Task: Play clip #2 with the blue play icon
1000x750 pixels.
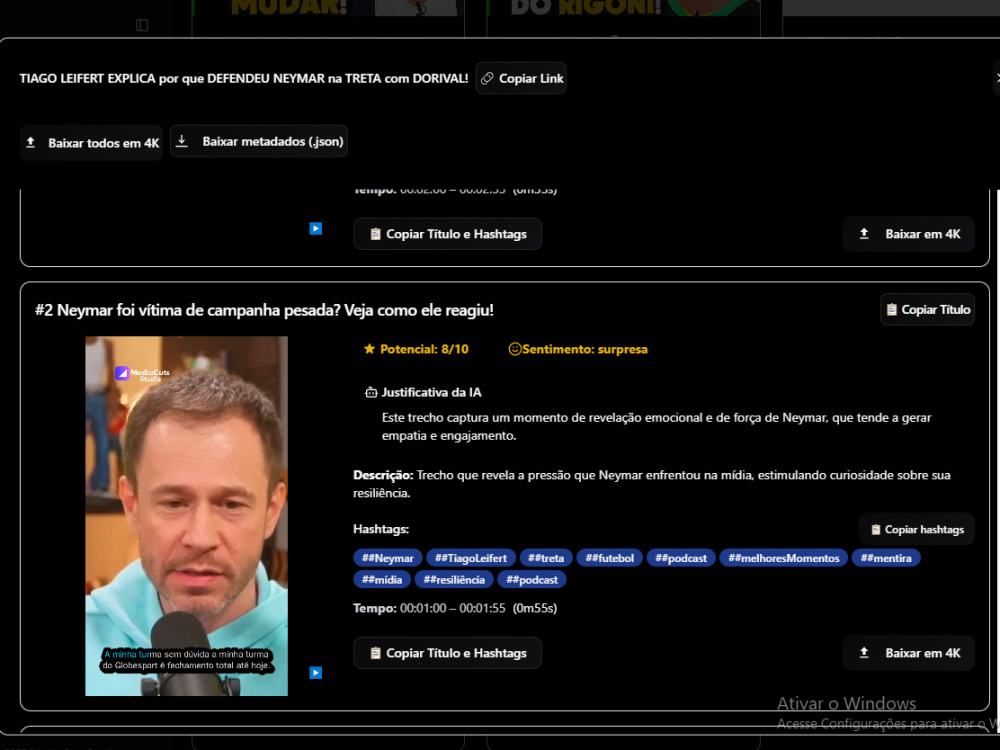Action: 316,672
